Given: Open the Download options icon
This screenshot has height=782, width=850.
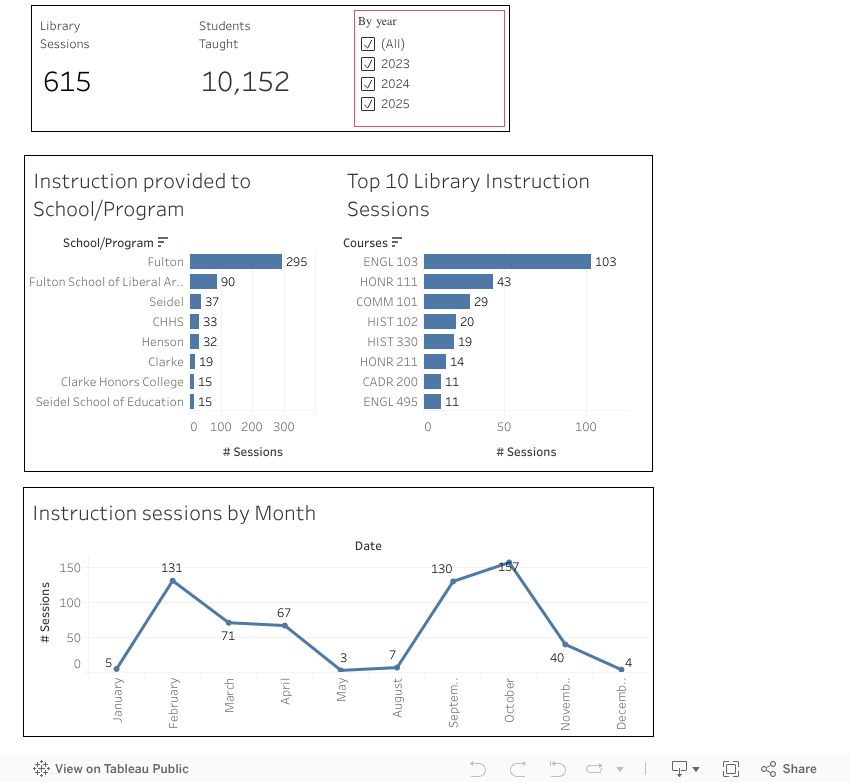Looking at the screenshot, I should [681, 768].
